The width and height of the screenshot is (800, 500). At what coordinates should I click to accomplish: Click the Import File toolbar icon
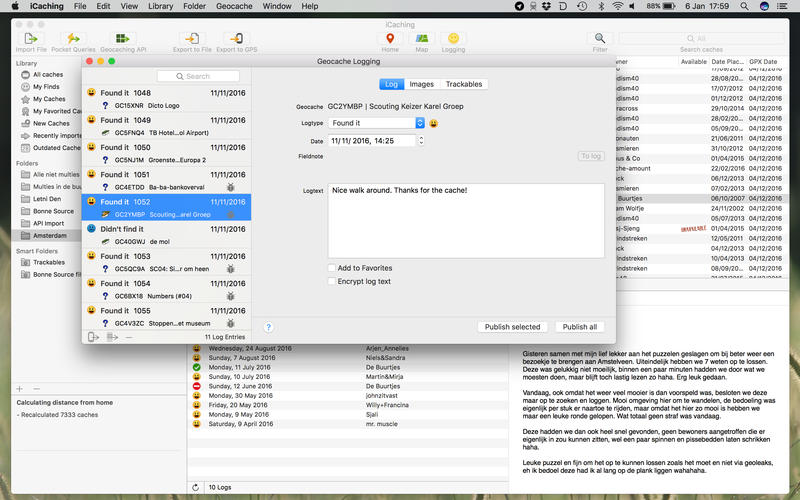point(31,39)
